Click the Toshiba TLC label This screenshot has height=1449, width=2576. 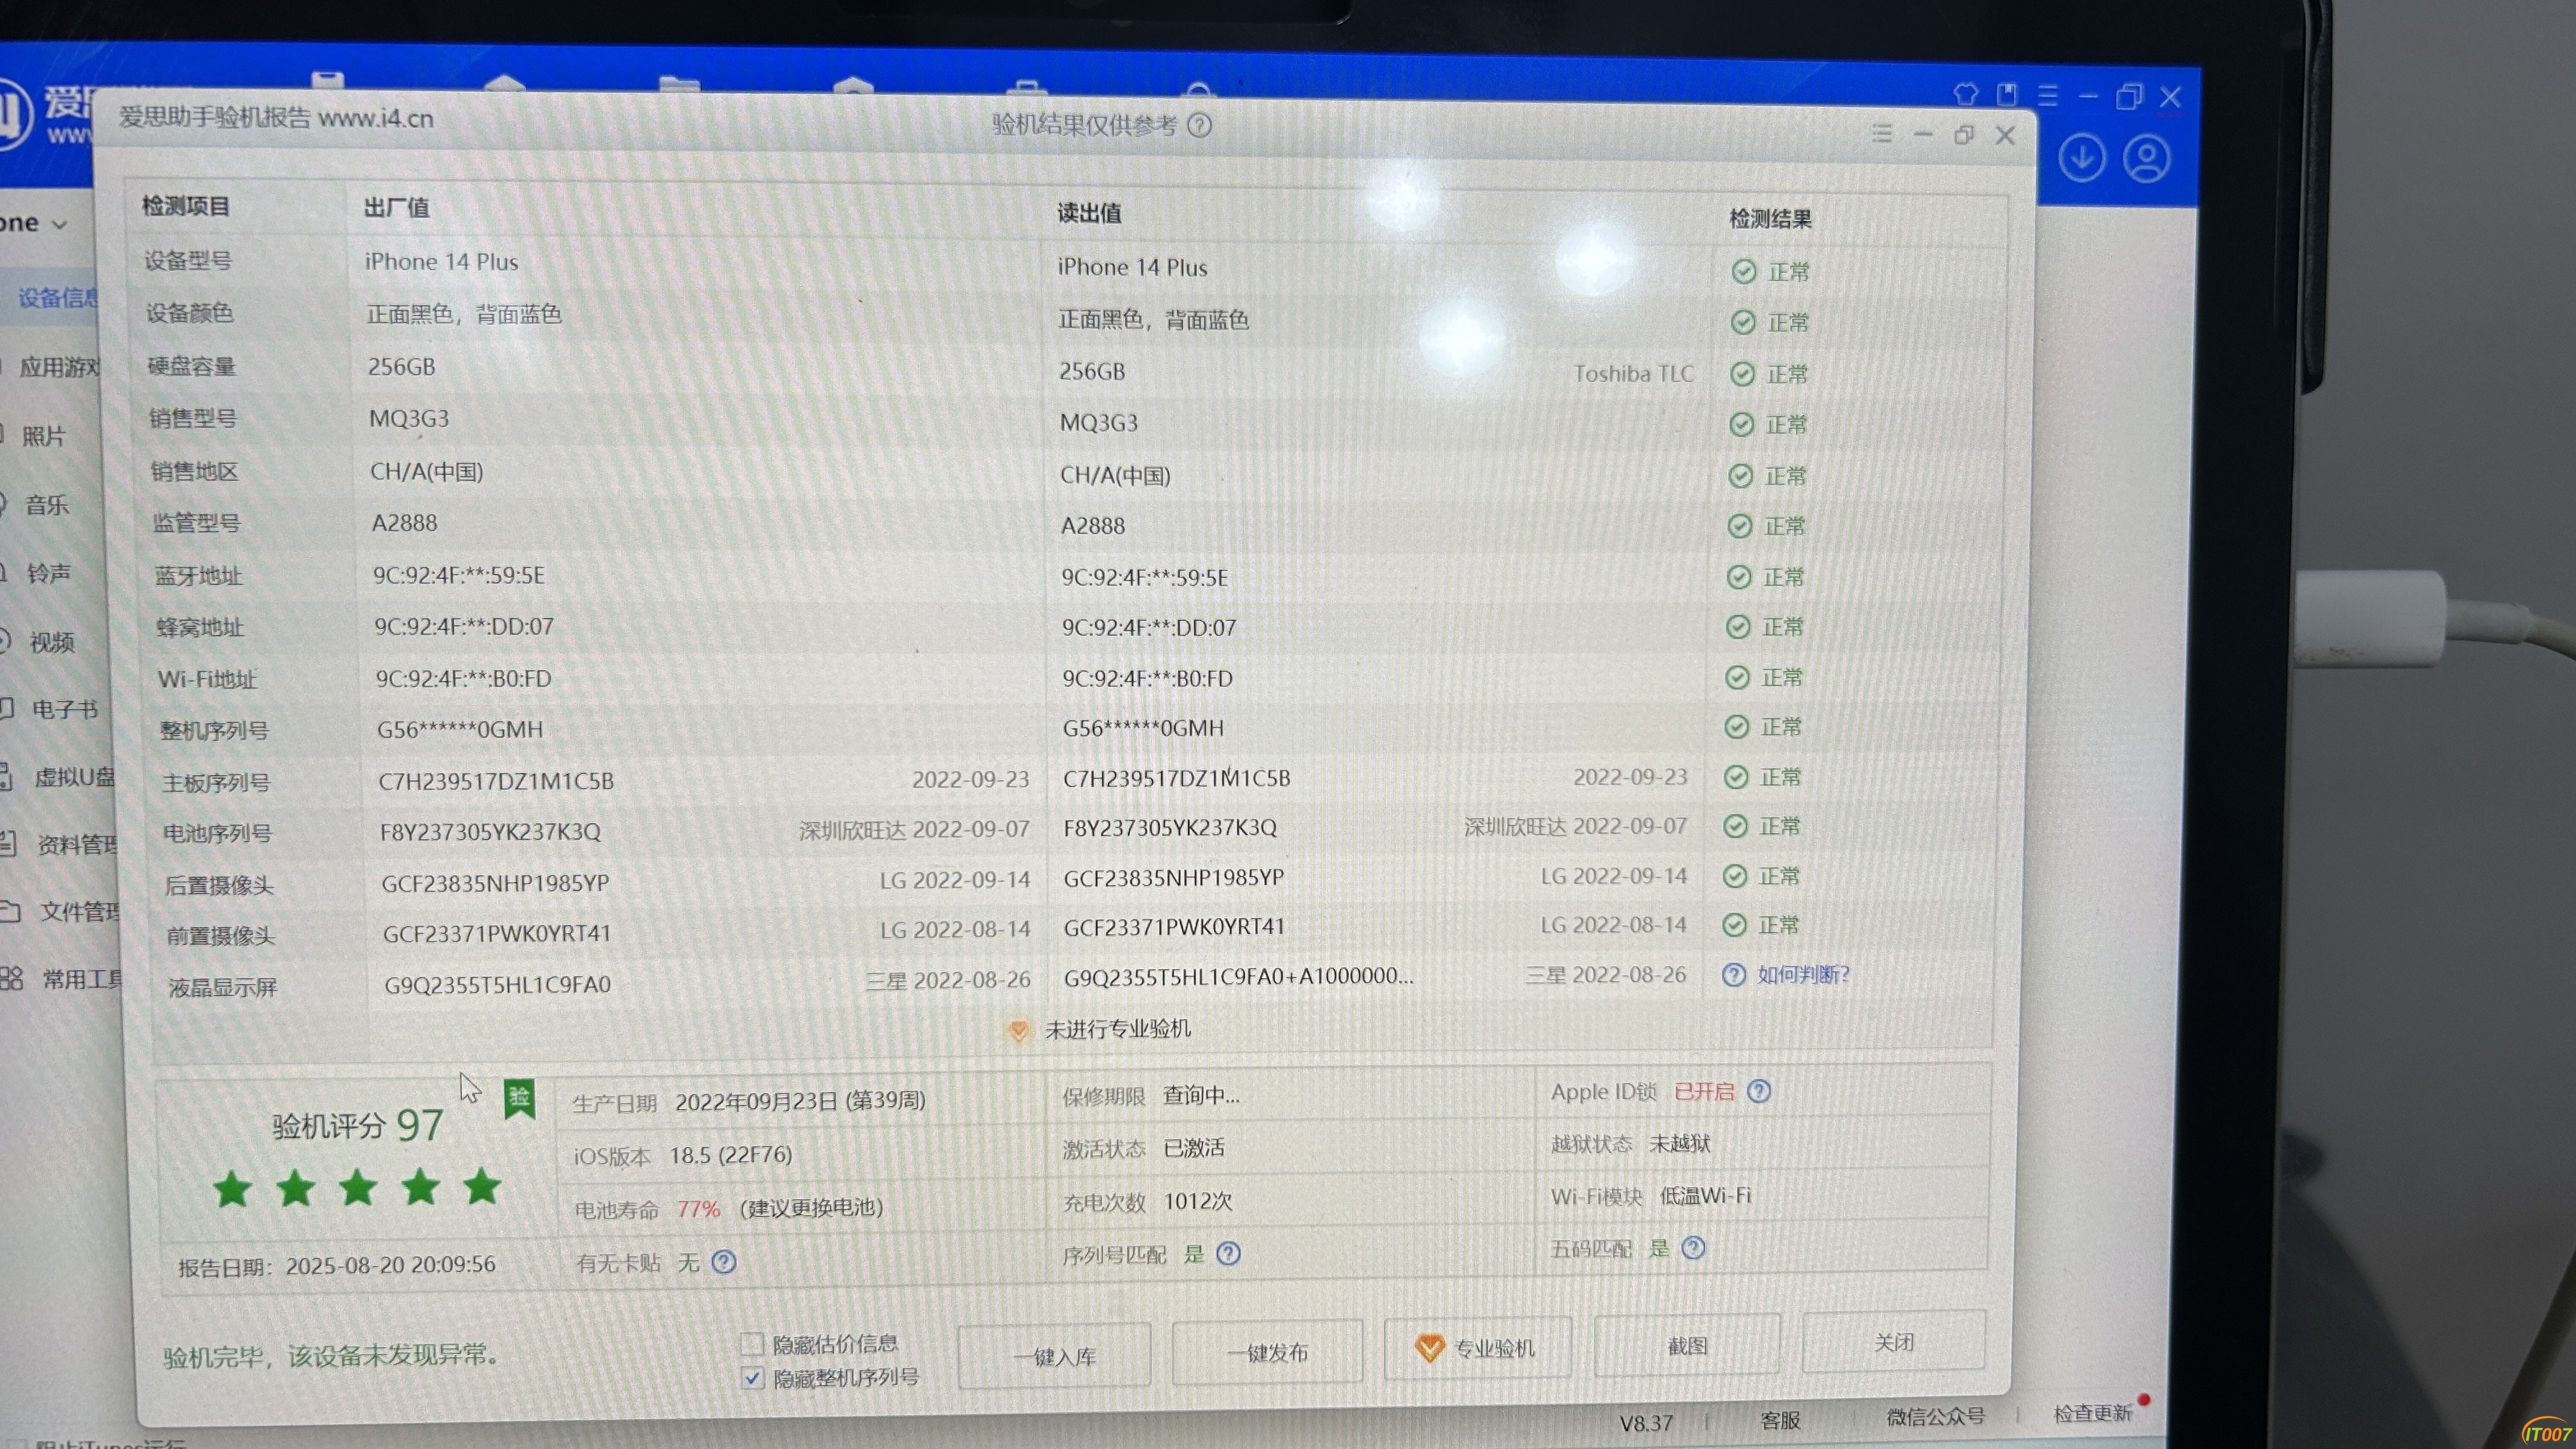coord(1634,374)
